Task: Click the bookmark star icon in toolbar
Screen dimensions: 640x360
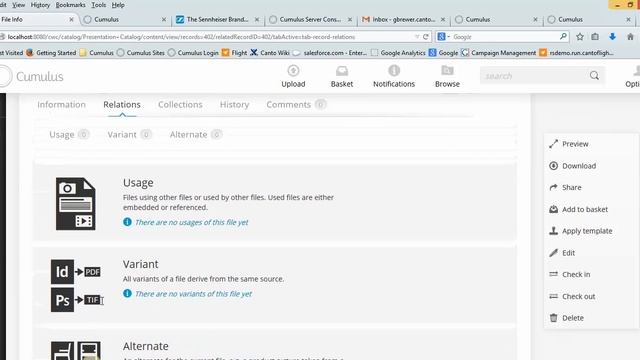Action: click(x=580, y=37)
